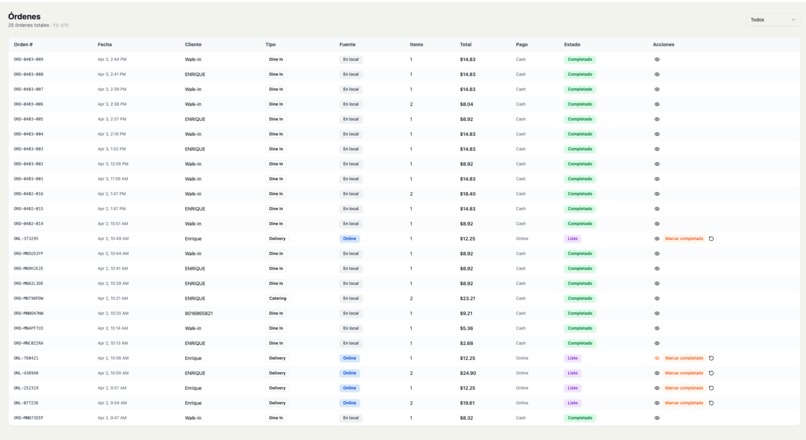Mark Apr 2, 10:49 AM order as completado

[x=684, y=239]
